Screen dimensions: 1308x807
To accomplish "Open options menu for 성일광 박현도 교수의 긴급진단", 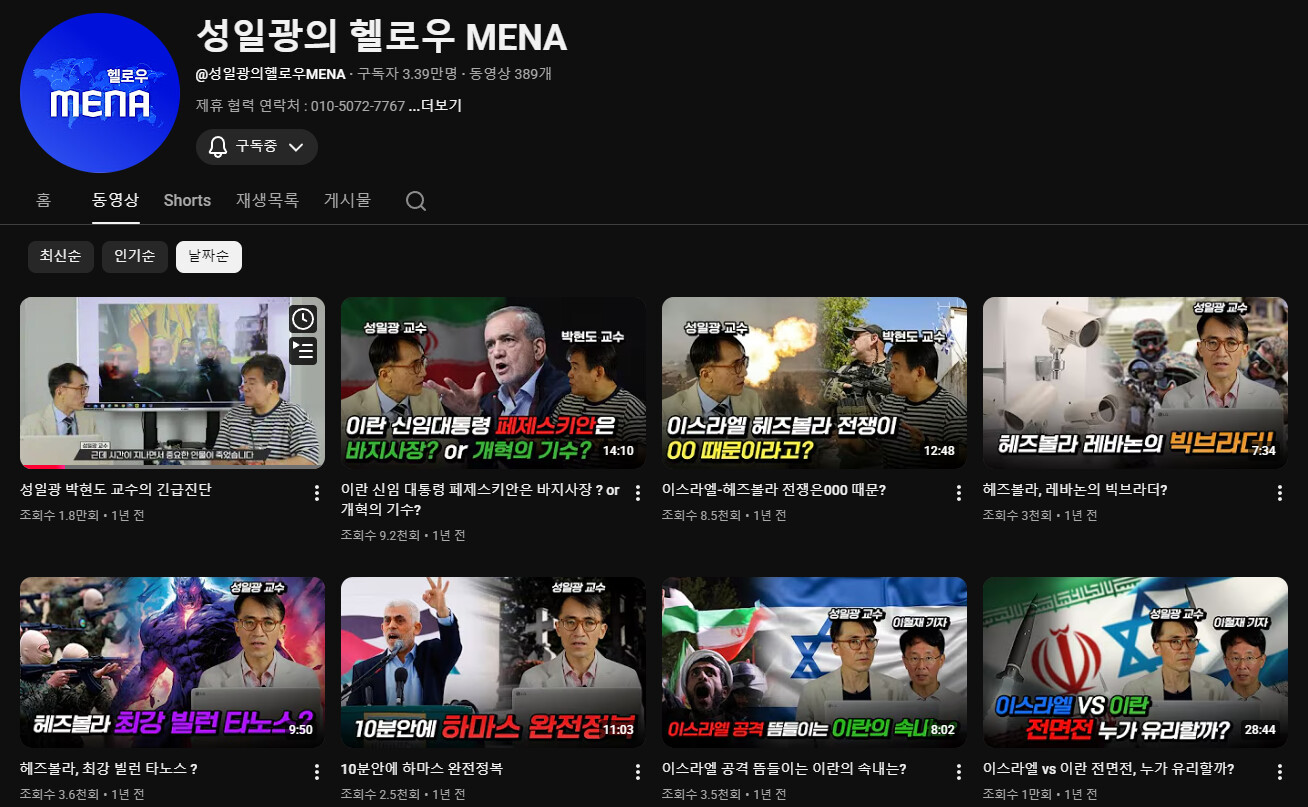I will (317, 492).
